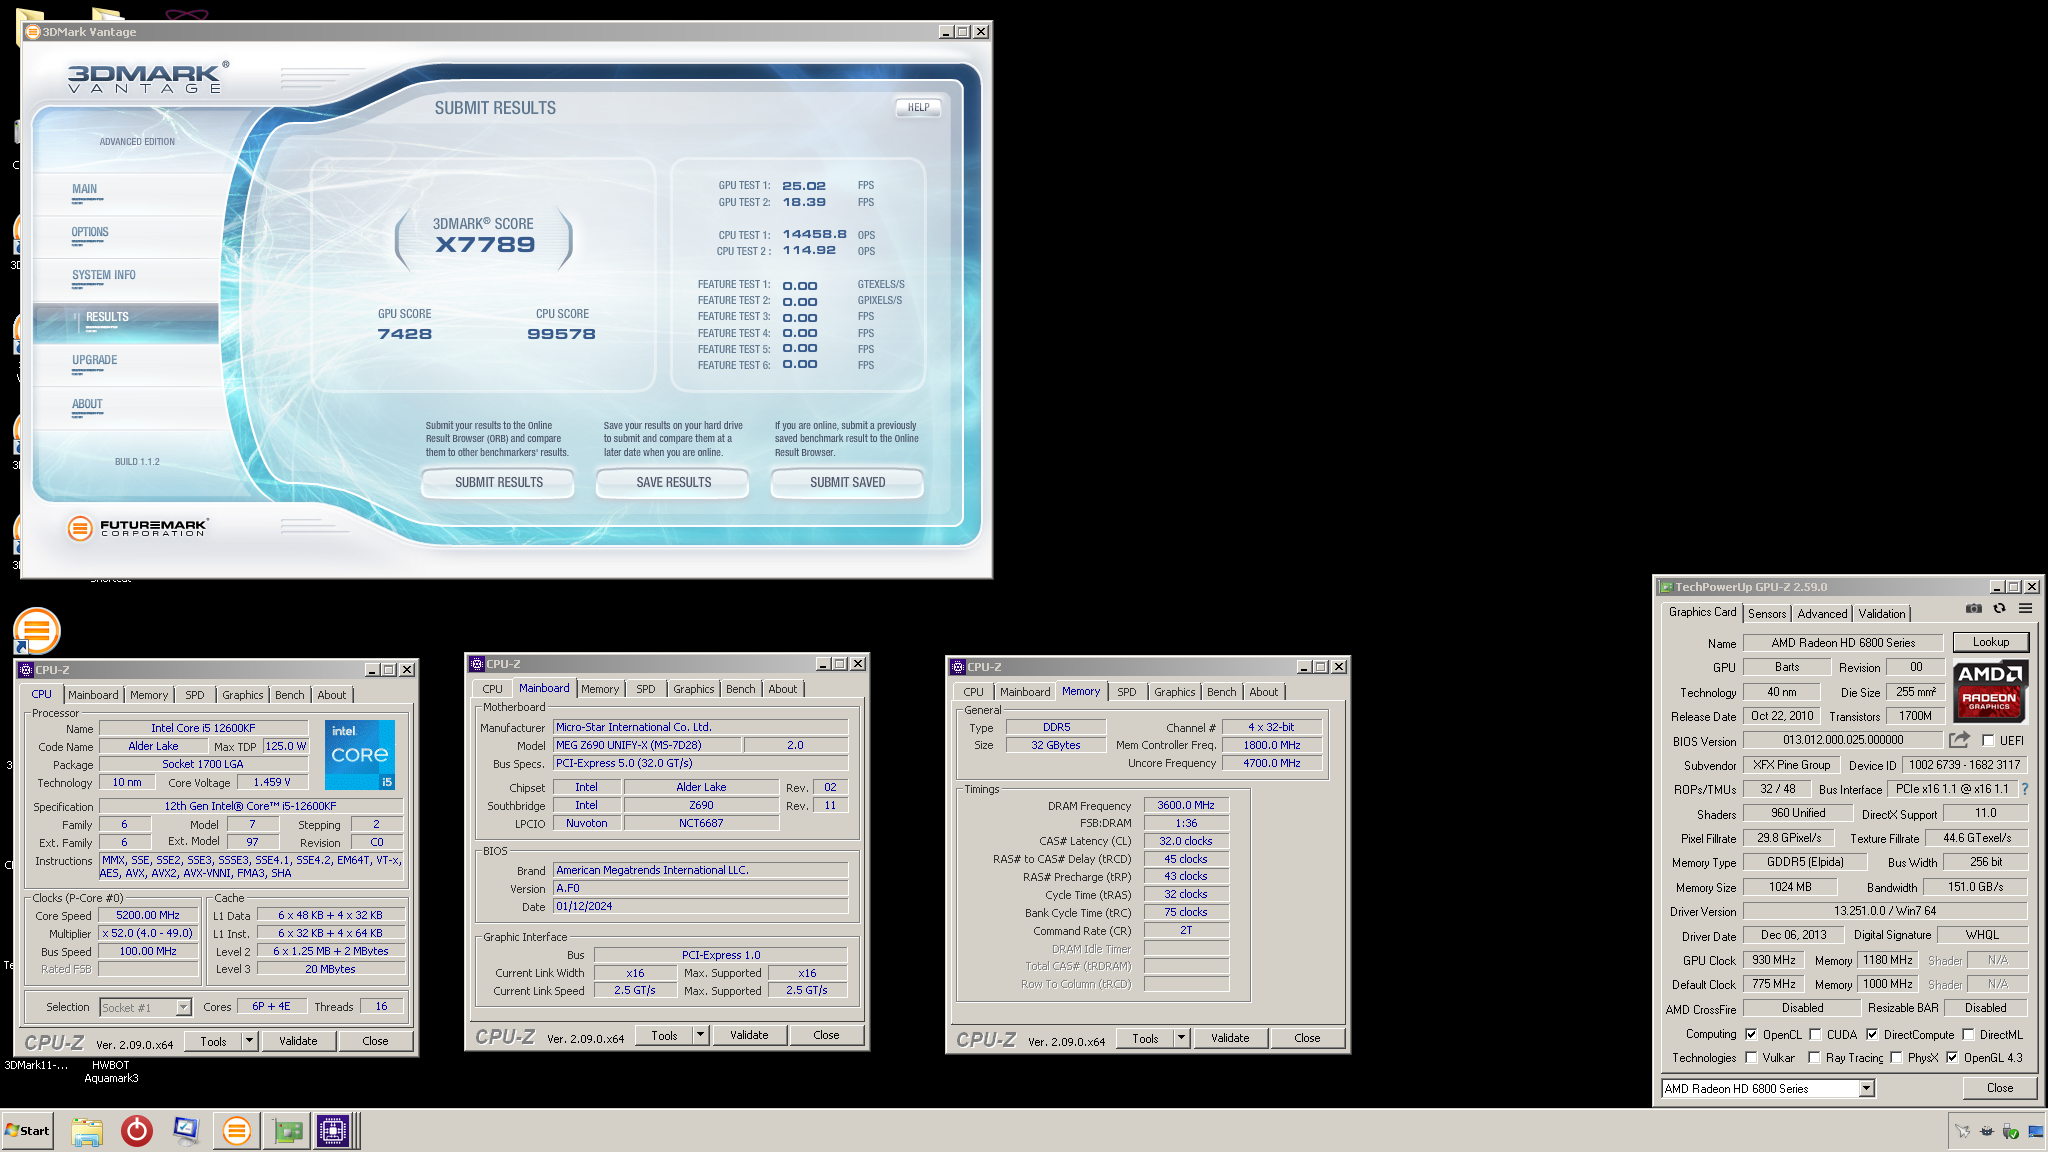Switch to GPU-Z via green card taskbar icon
This screenshot has width=2048, height=1152.
(x=288, y=1131)
